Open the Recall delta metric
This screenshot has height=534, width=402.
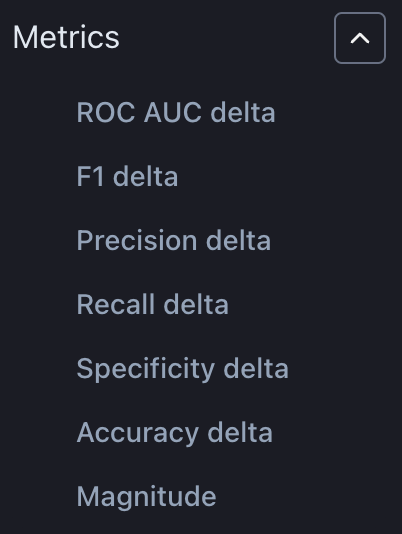click(153, 304)
